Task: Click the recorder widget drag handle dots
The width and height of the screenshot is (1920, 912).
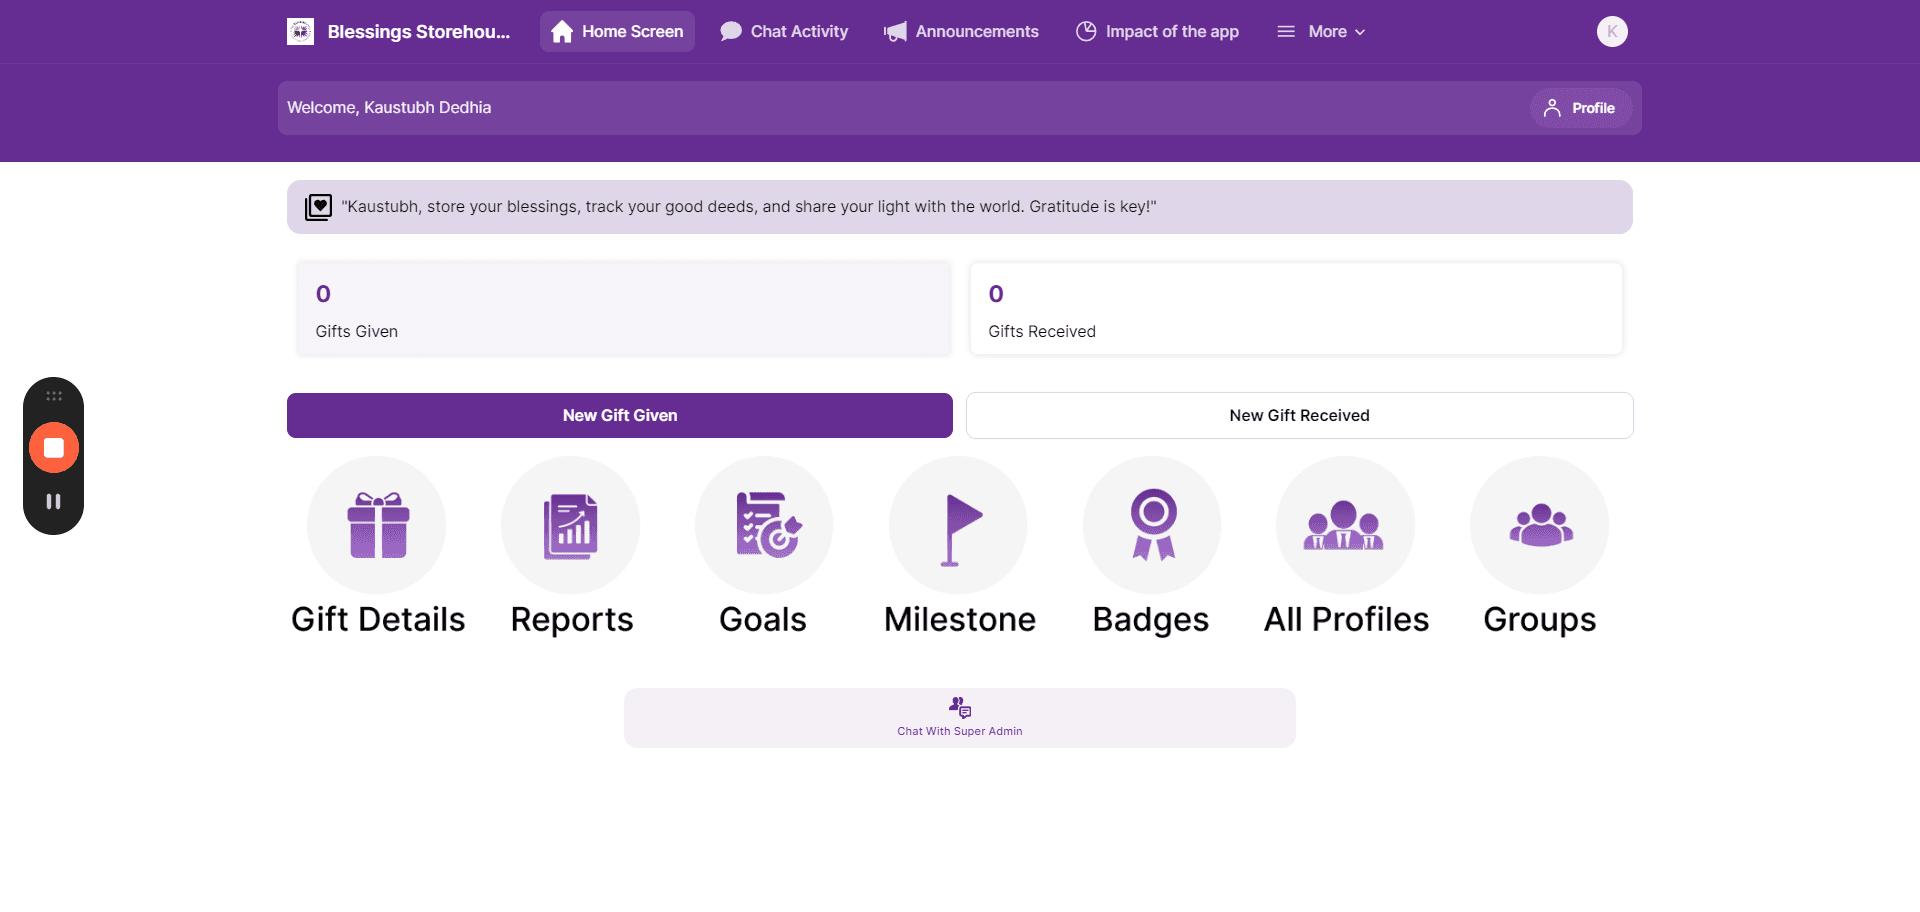Action: (54, 396)
